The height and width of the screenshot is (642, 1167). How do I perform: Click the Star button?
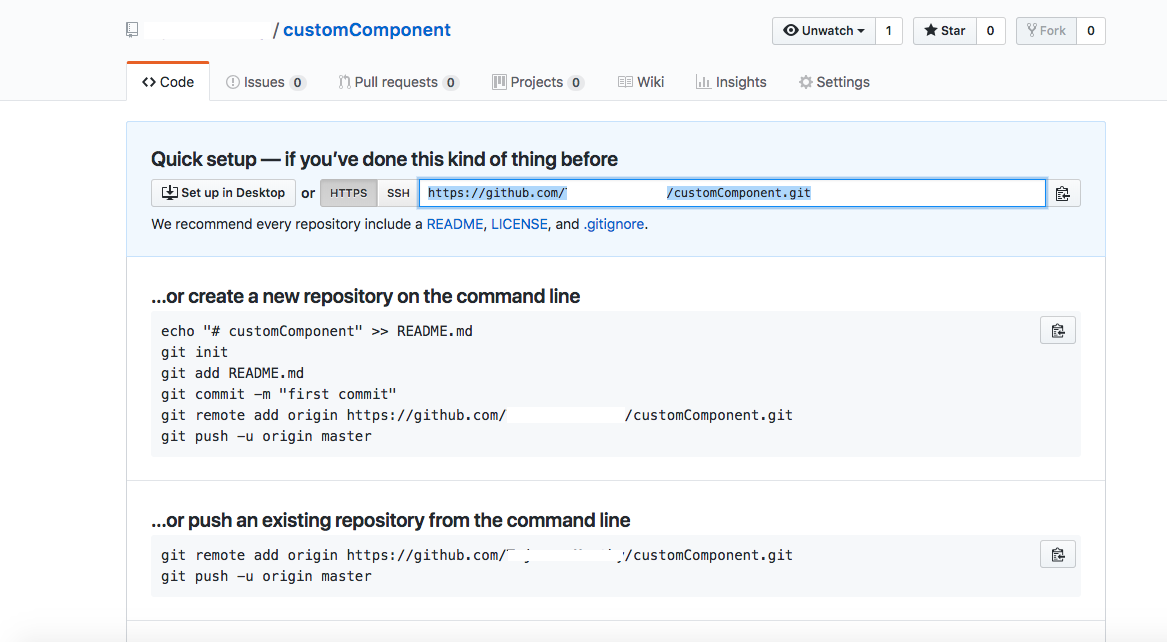(x=944, y=31)
